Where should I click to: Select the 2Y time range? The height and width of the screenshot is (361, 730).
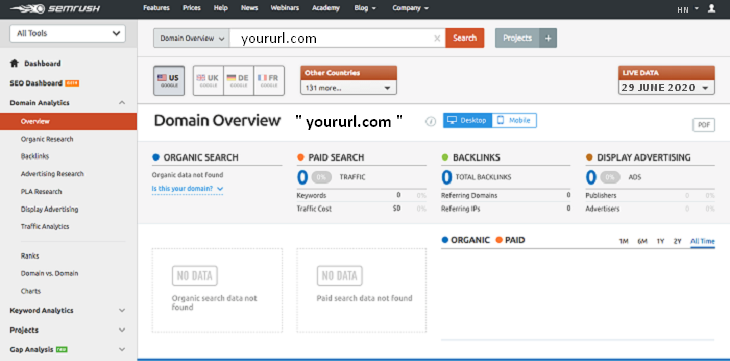coord(677,241)
